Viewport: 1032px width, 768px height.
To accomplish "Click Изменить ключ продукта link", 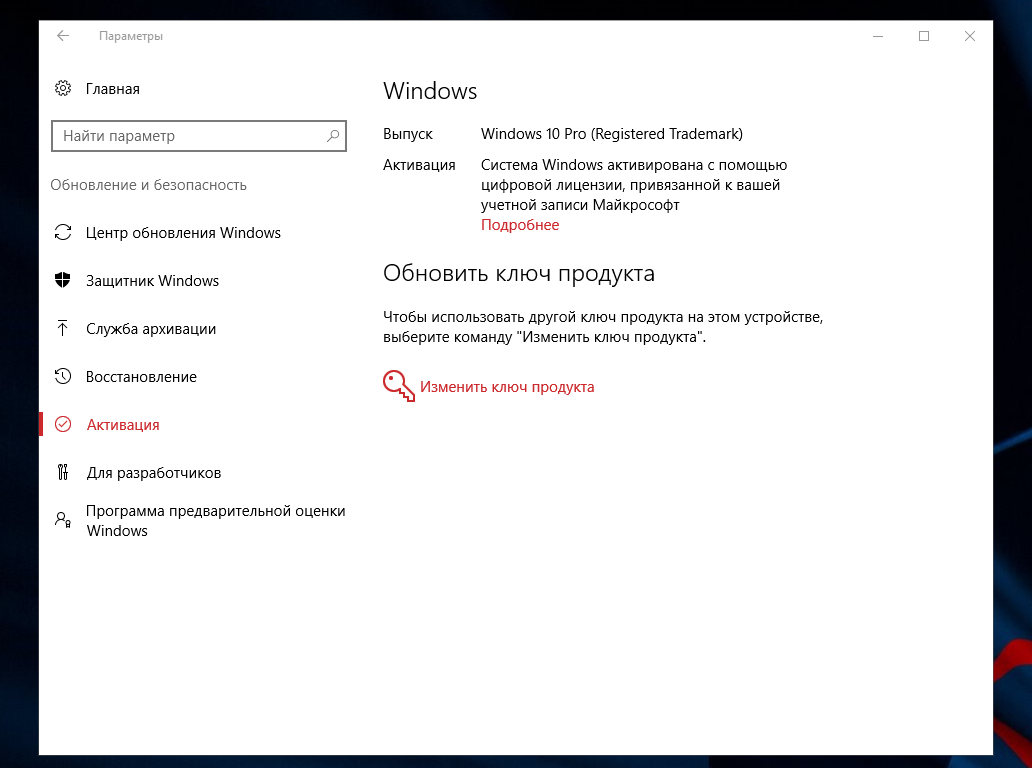I will pyautogui.click(x=507, y=387).
